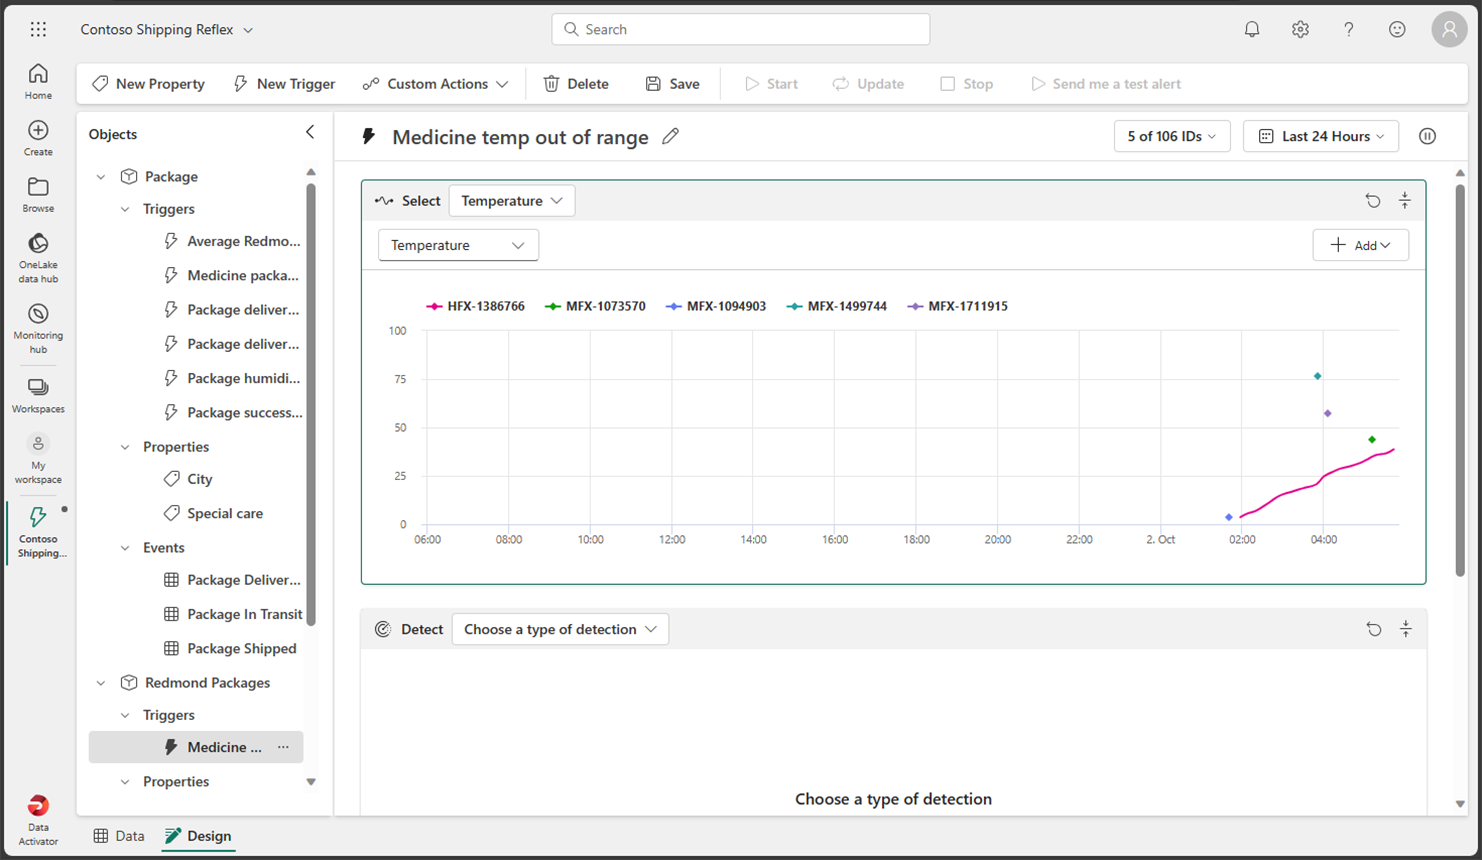Go to Home in left rail
The height and width of the screenshot is (860, 1482).
pos(38,82)
